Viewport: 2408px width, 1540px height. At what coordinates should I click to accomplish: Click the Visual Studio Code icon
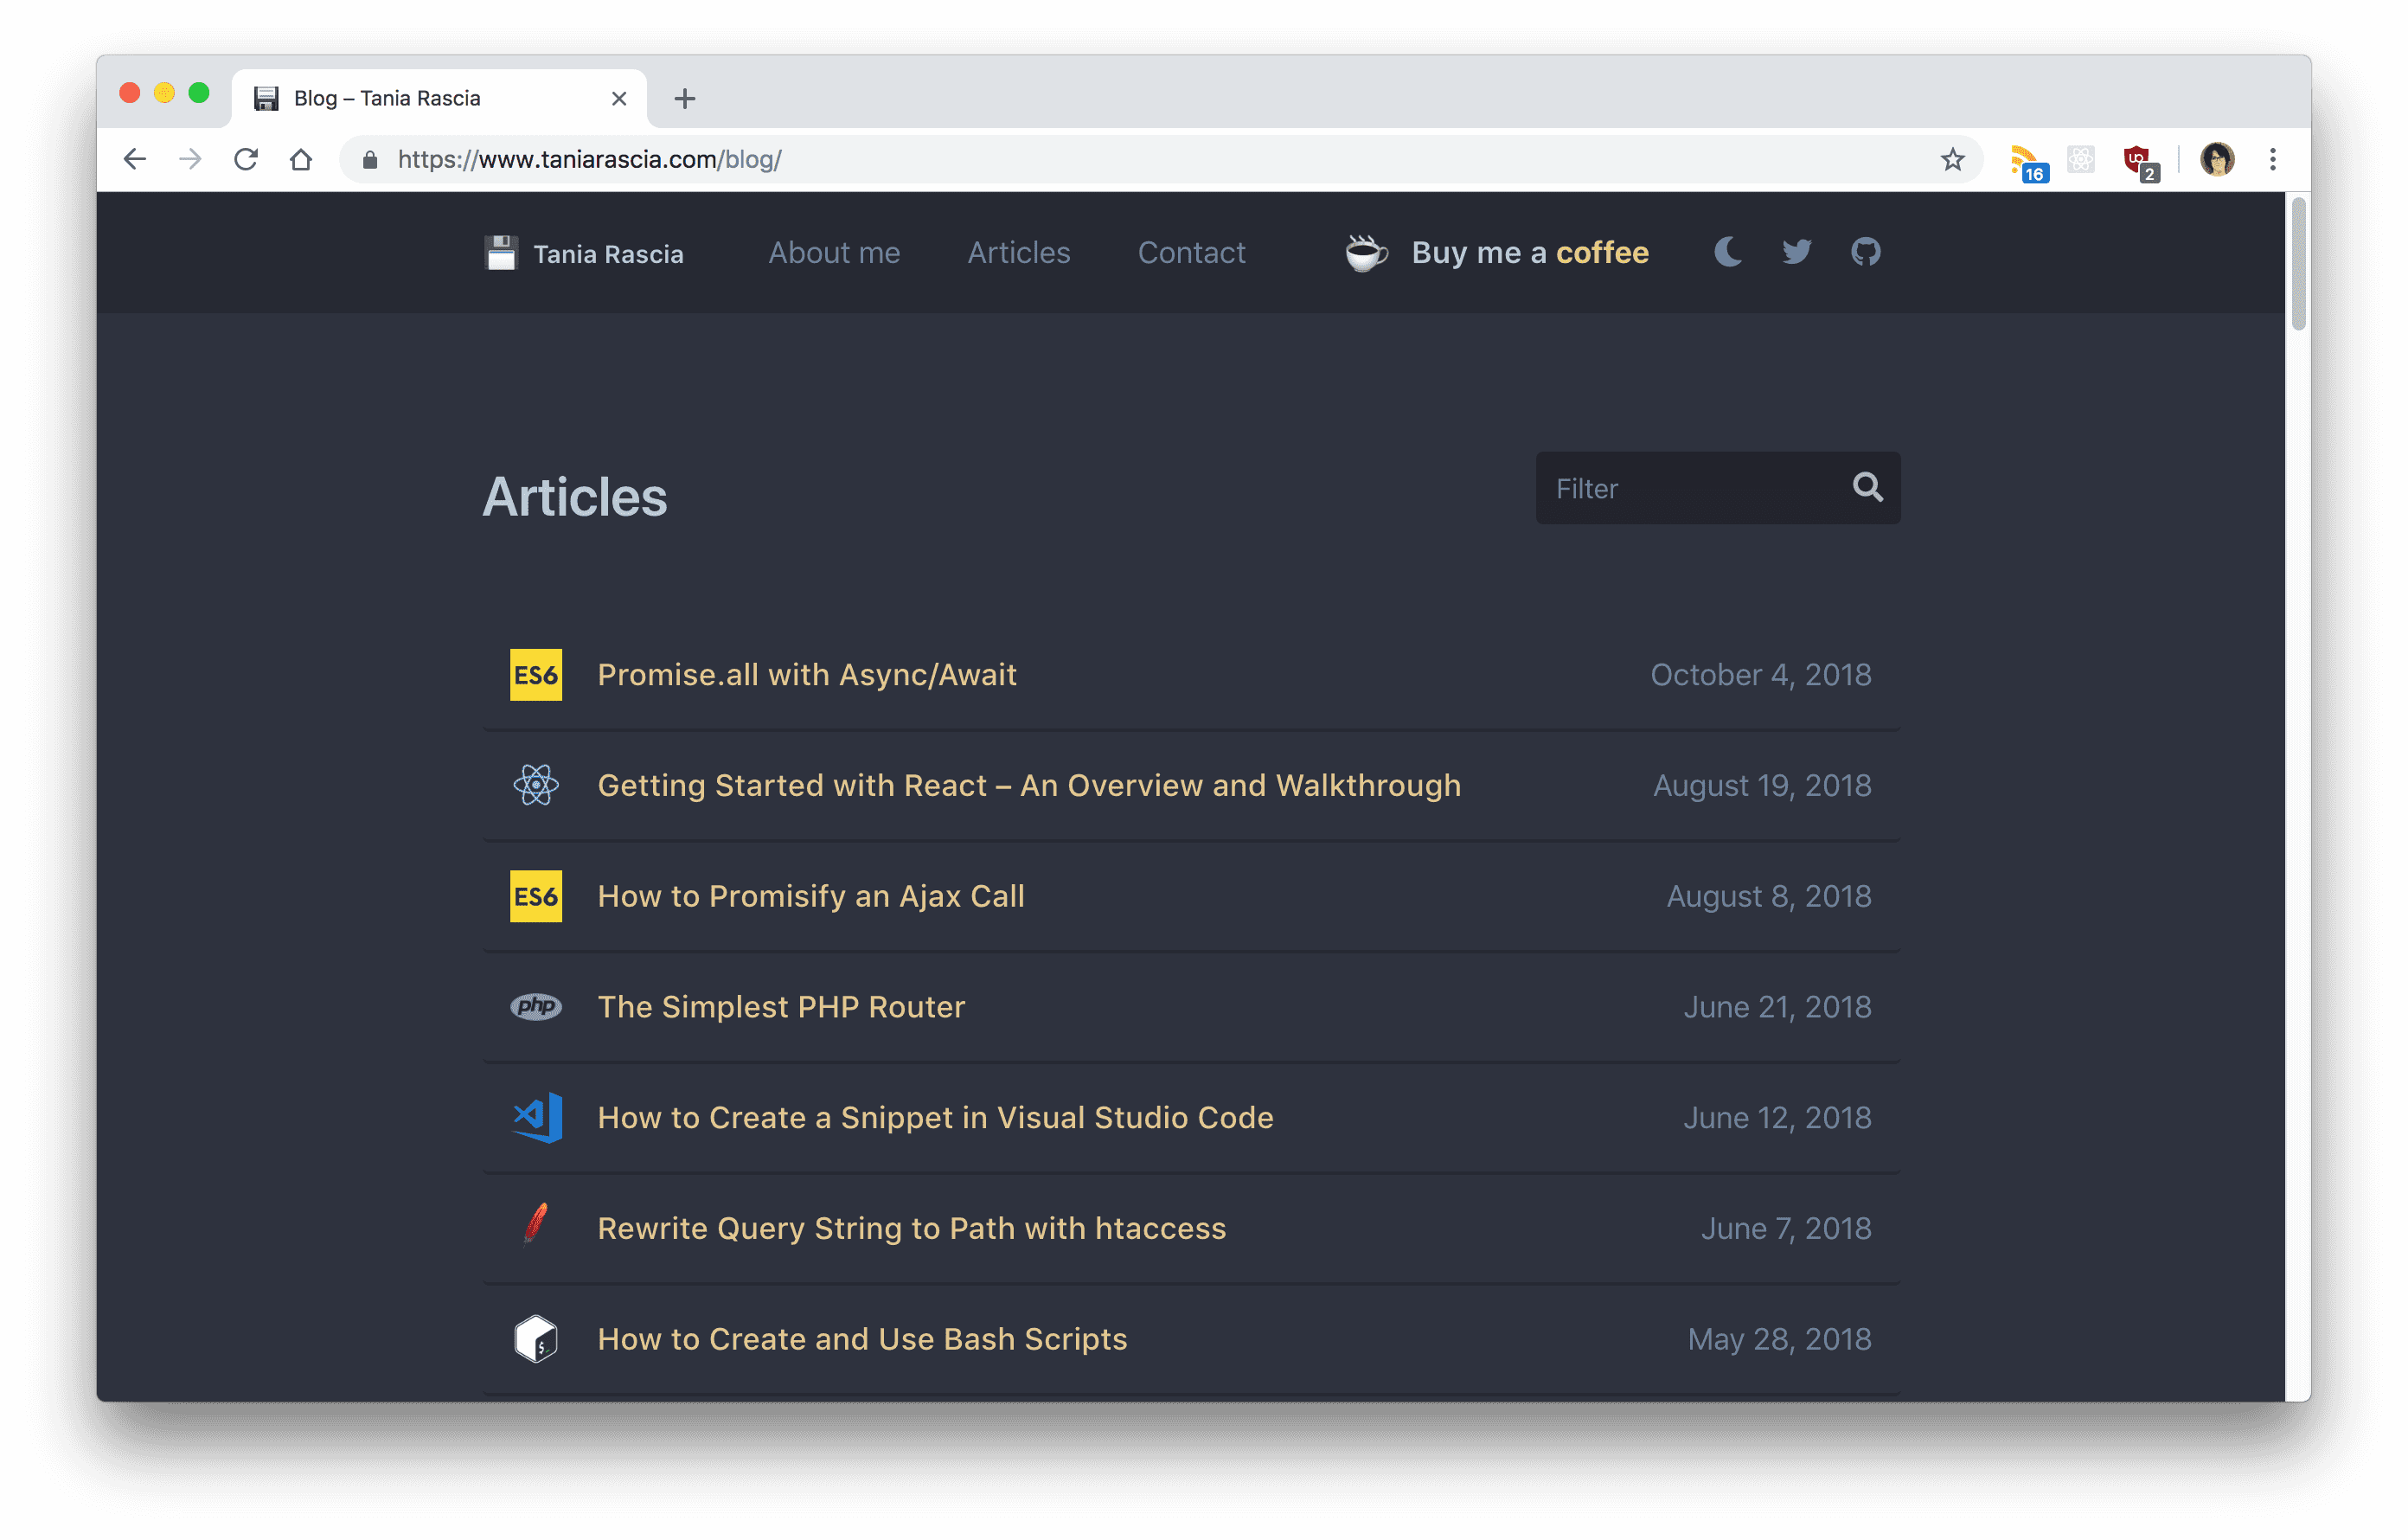click(537, 1117)
